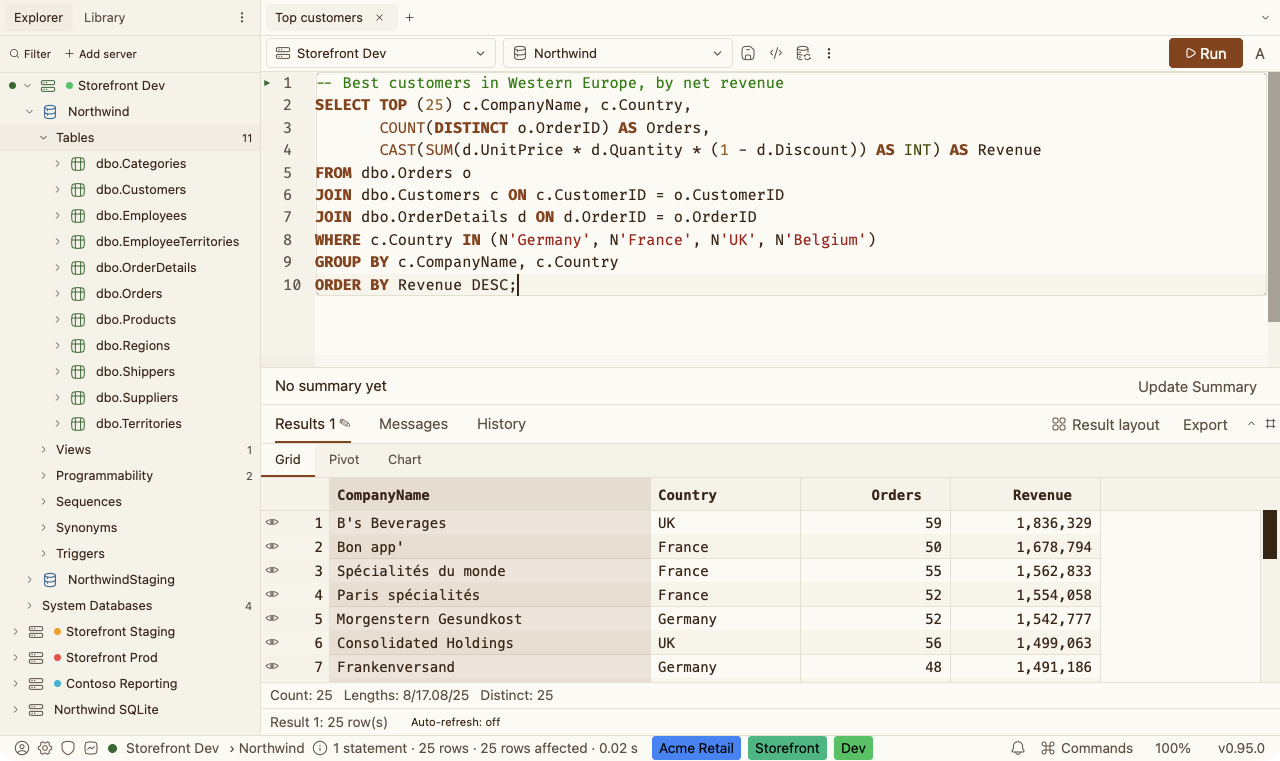Expand the Storefront Staging server
This screenshot has height=761, width=1280.
click(15, 632)
